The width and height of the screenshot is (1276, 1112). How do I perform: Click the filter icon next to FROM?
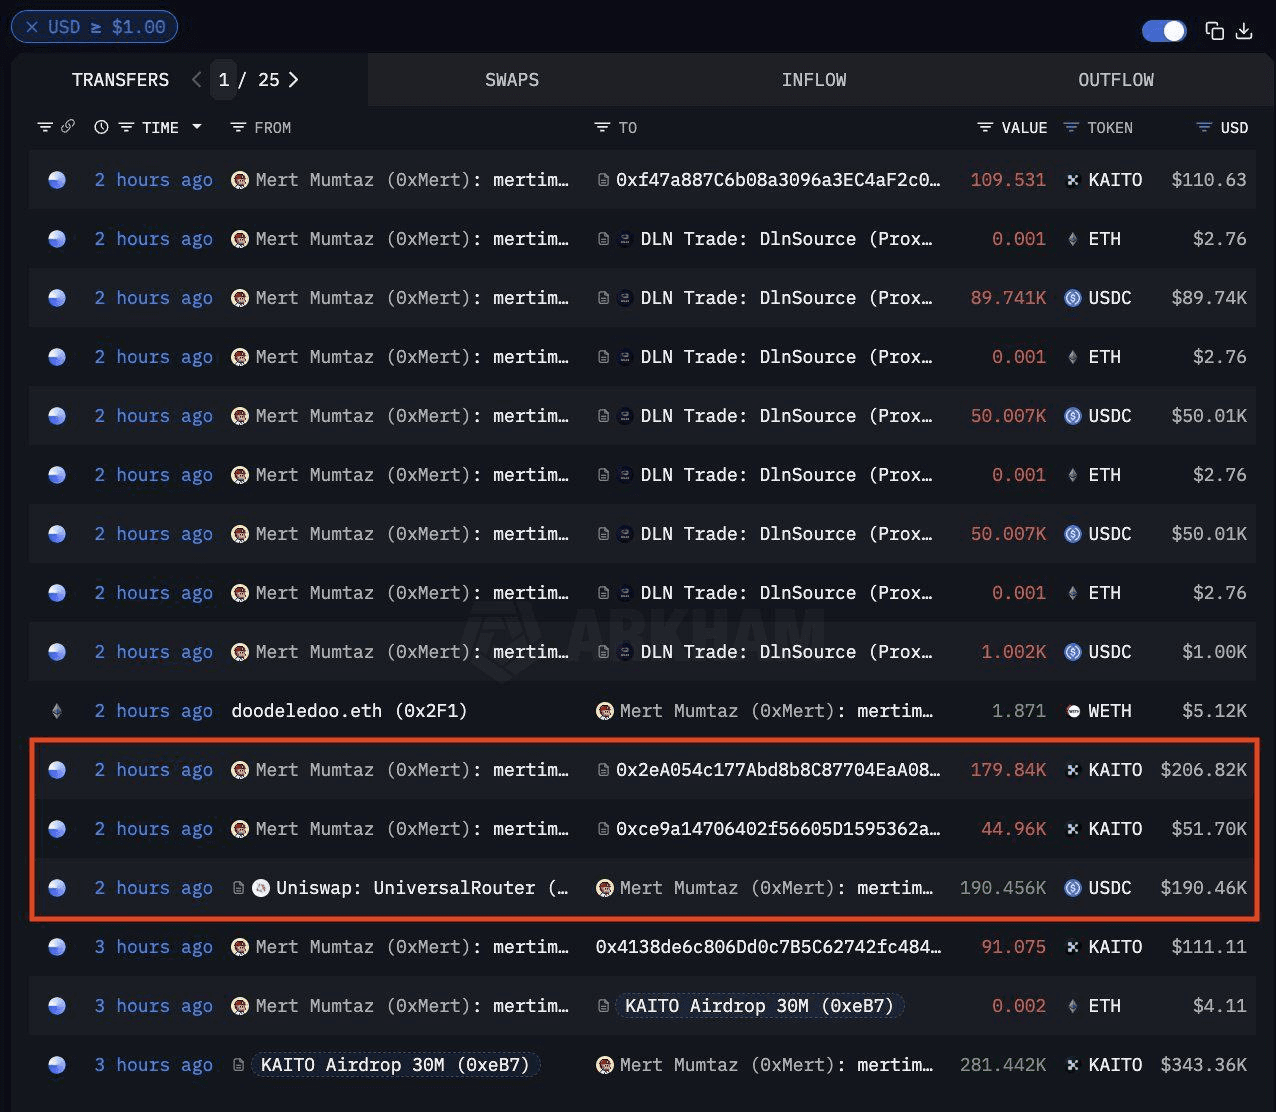238,127
